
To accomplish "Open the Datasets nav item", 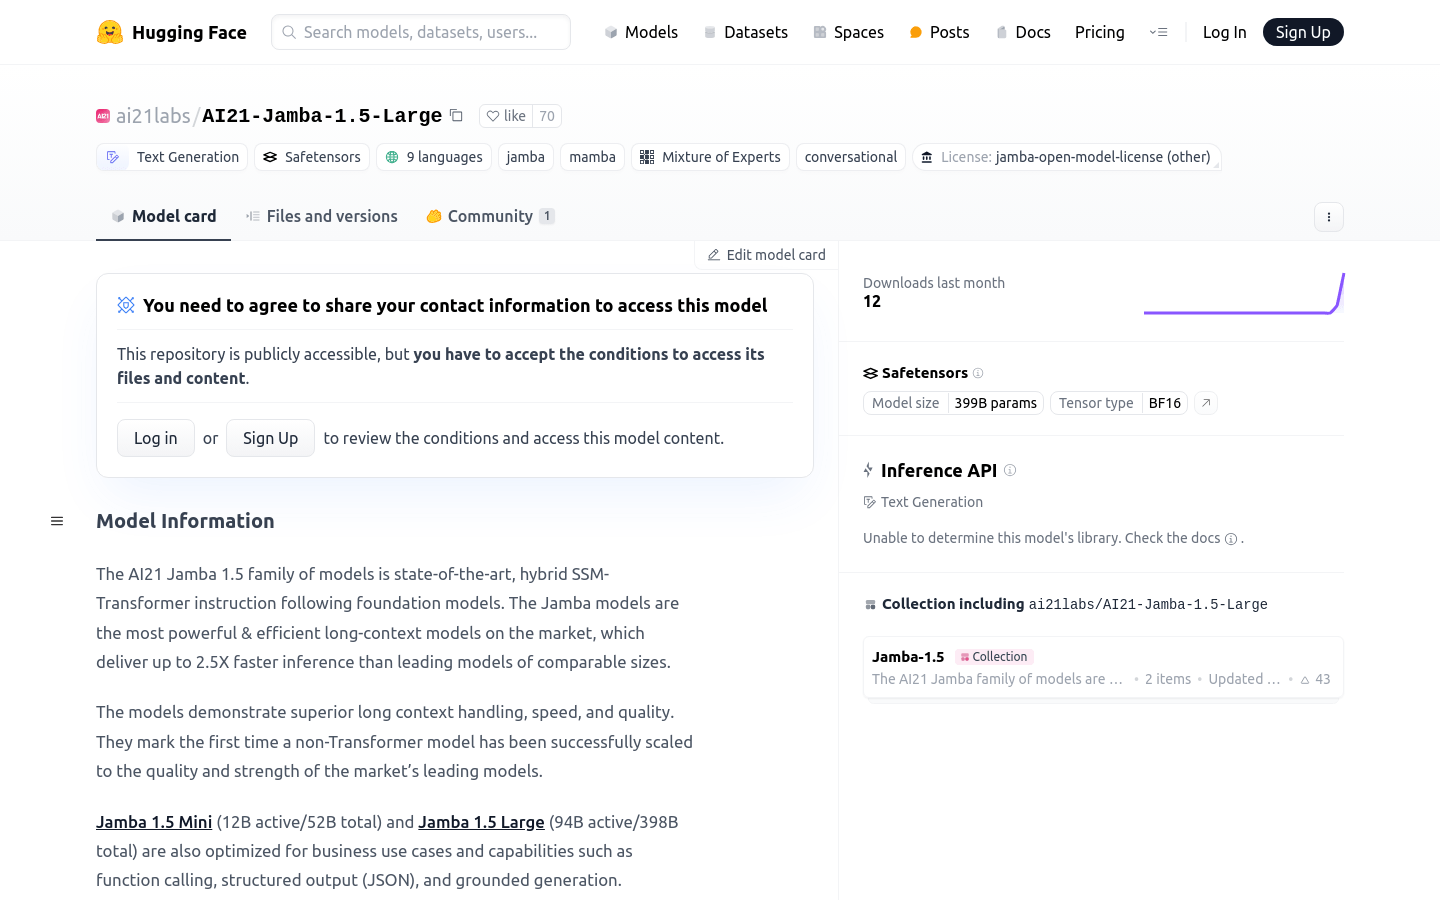I will click(746, 32).
